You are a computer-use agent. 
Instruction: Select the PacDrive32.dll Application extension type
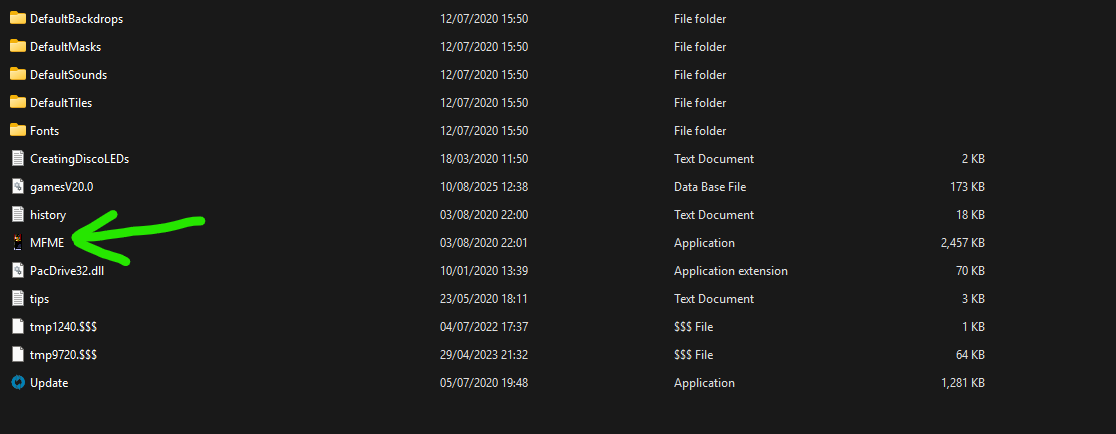730,271
